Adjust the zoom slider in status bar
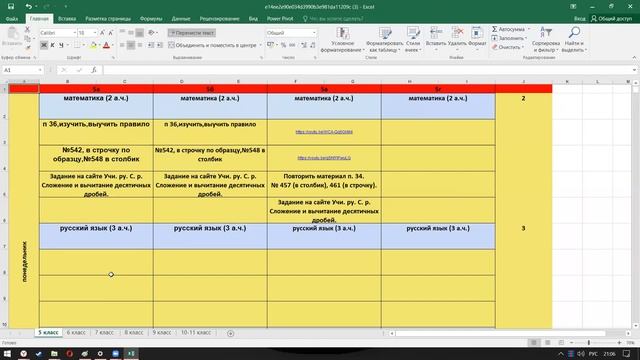640x360 pixels. tap(589, 342)
